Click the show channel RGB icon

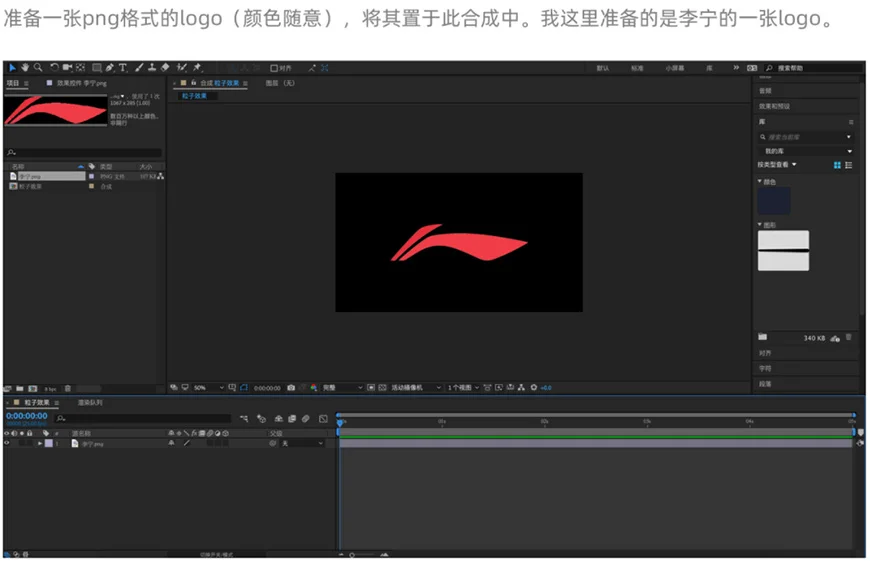tap(313, 387)
